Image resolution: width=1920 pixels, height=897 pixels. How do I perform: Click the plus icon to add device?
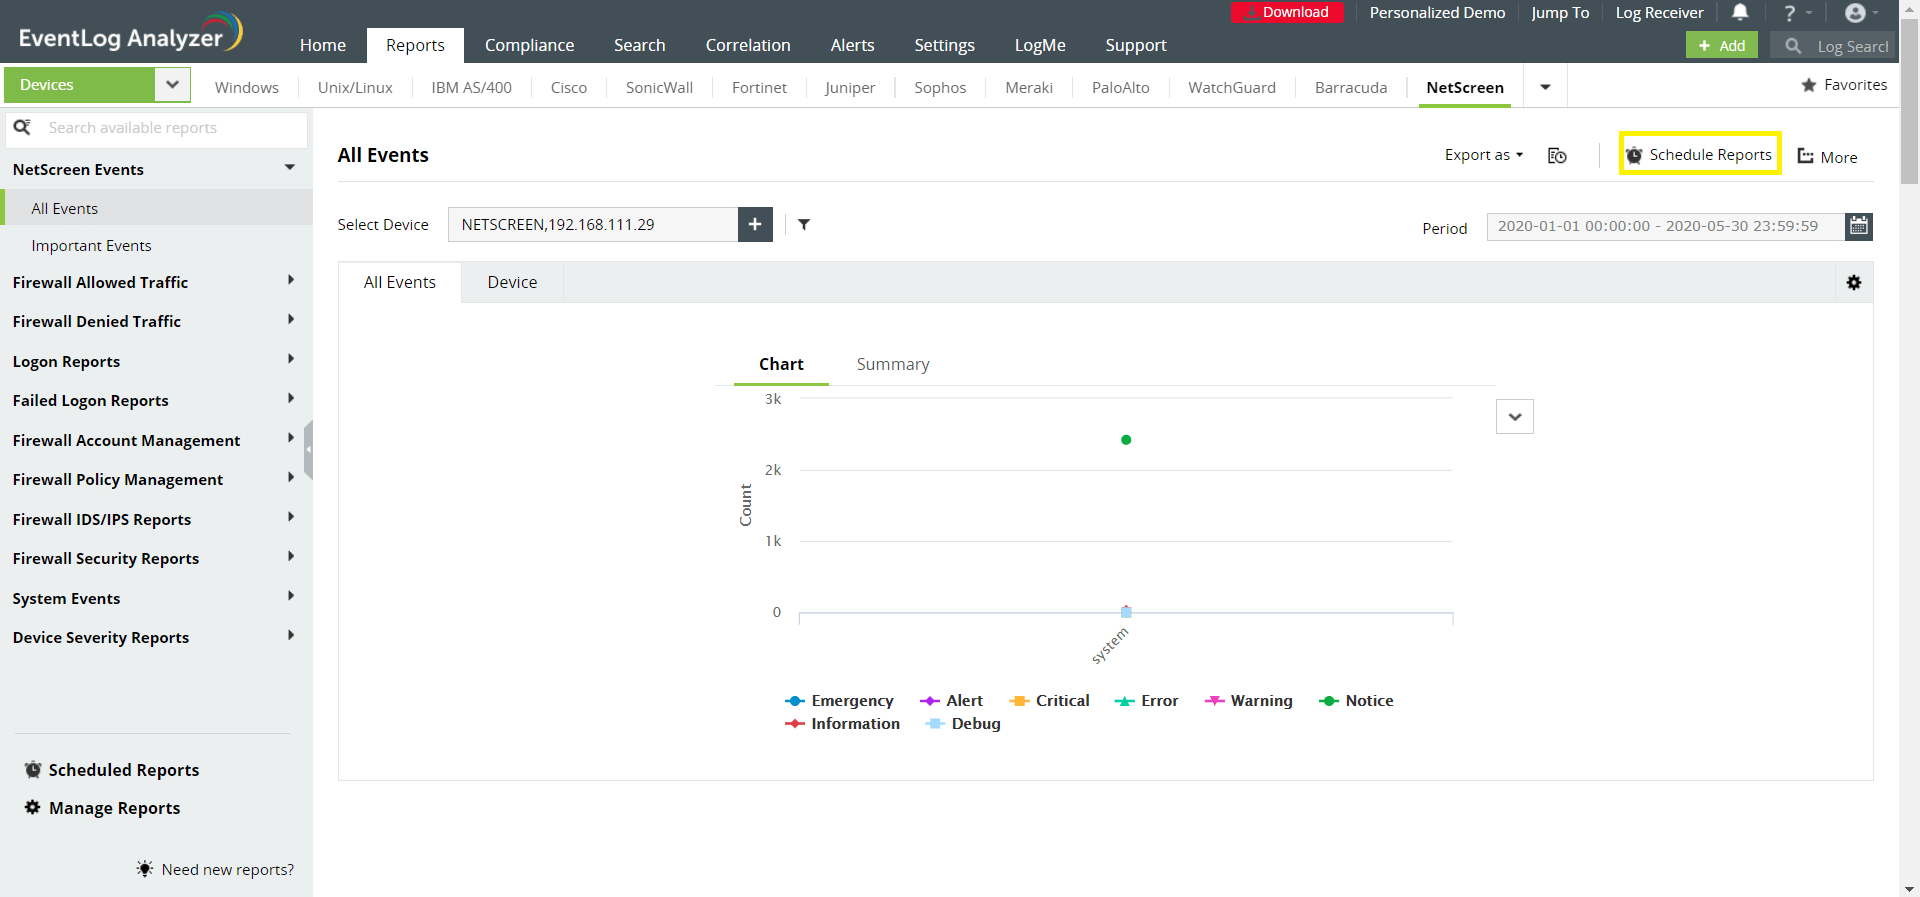(x=755, y=224)
